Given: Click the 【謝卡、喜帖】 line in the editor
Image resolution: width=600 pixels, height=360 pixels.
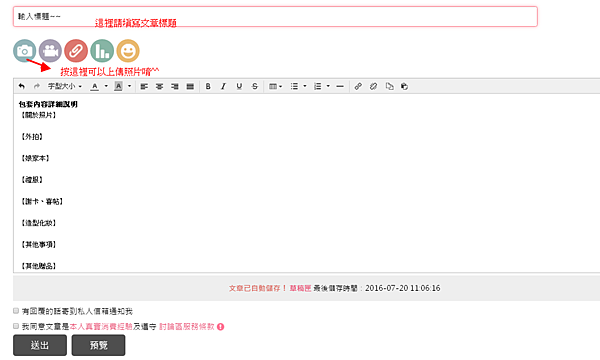Looking at the screenshot, I should coord(42,201).
